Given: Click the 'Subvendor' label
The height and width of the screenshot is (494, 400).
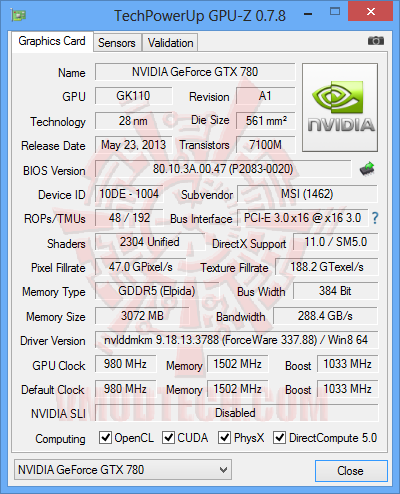Looking at the screenshot, I should pyautogui.click(x=207, y=195).
